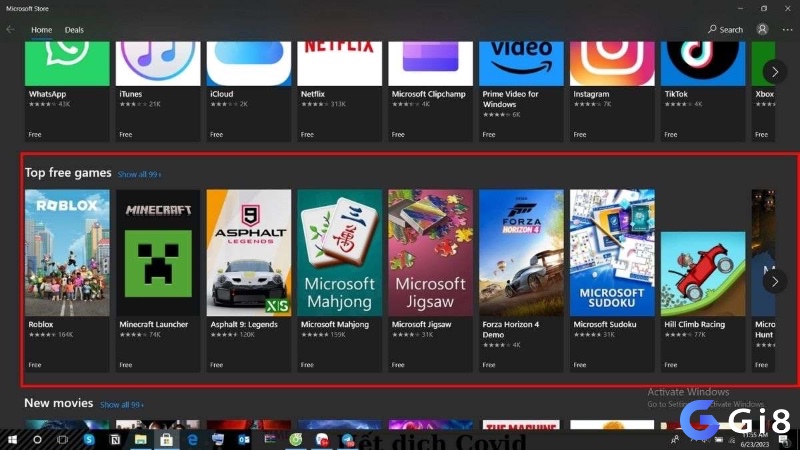The image size is (800, 450).
Task: Select the Microsoft Mahjong game cover
Action: (x=339, y=253)
